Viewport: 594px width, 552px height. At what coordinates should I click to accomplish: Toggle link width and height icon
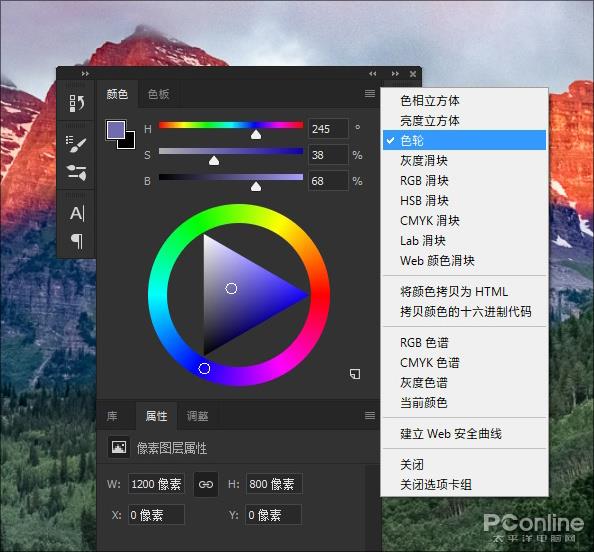(x=206, y=484)
